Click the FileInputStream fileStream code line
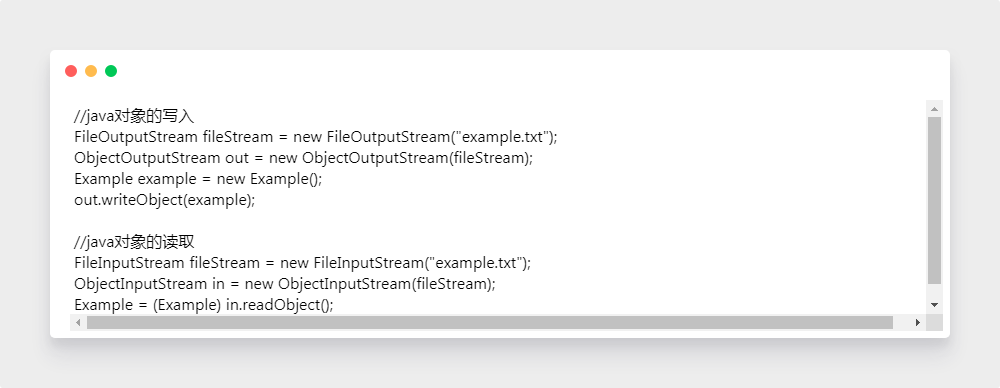 pyautogui.click(x=302, y=263)
